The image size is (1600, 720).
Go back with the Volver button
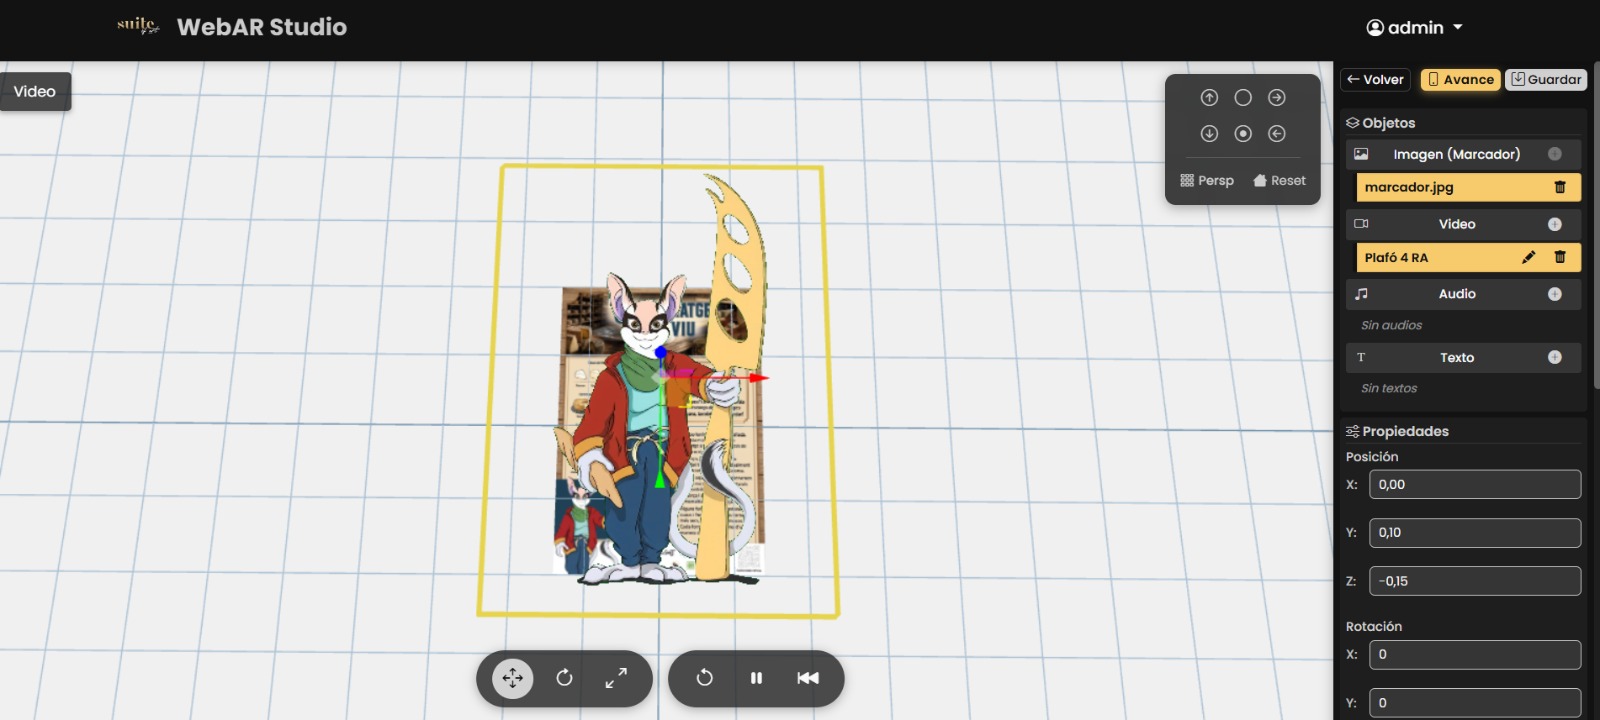pos(1375,80)
